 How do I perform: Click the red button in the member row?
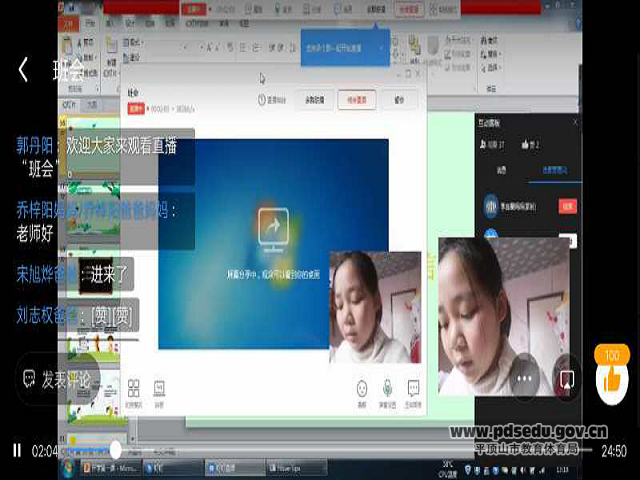coord(568,206)
